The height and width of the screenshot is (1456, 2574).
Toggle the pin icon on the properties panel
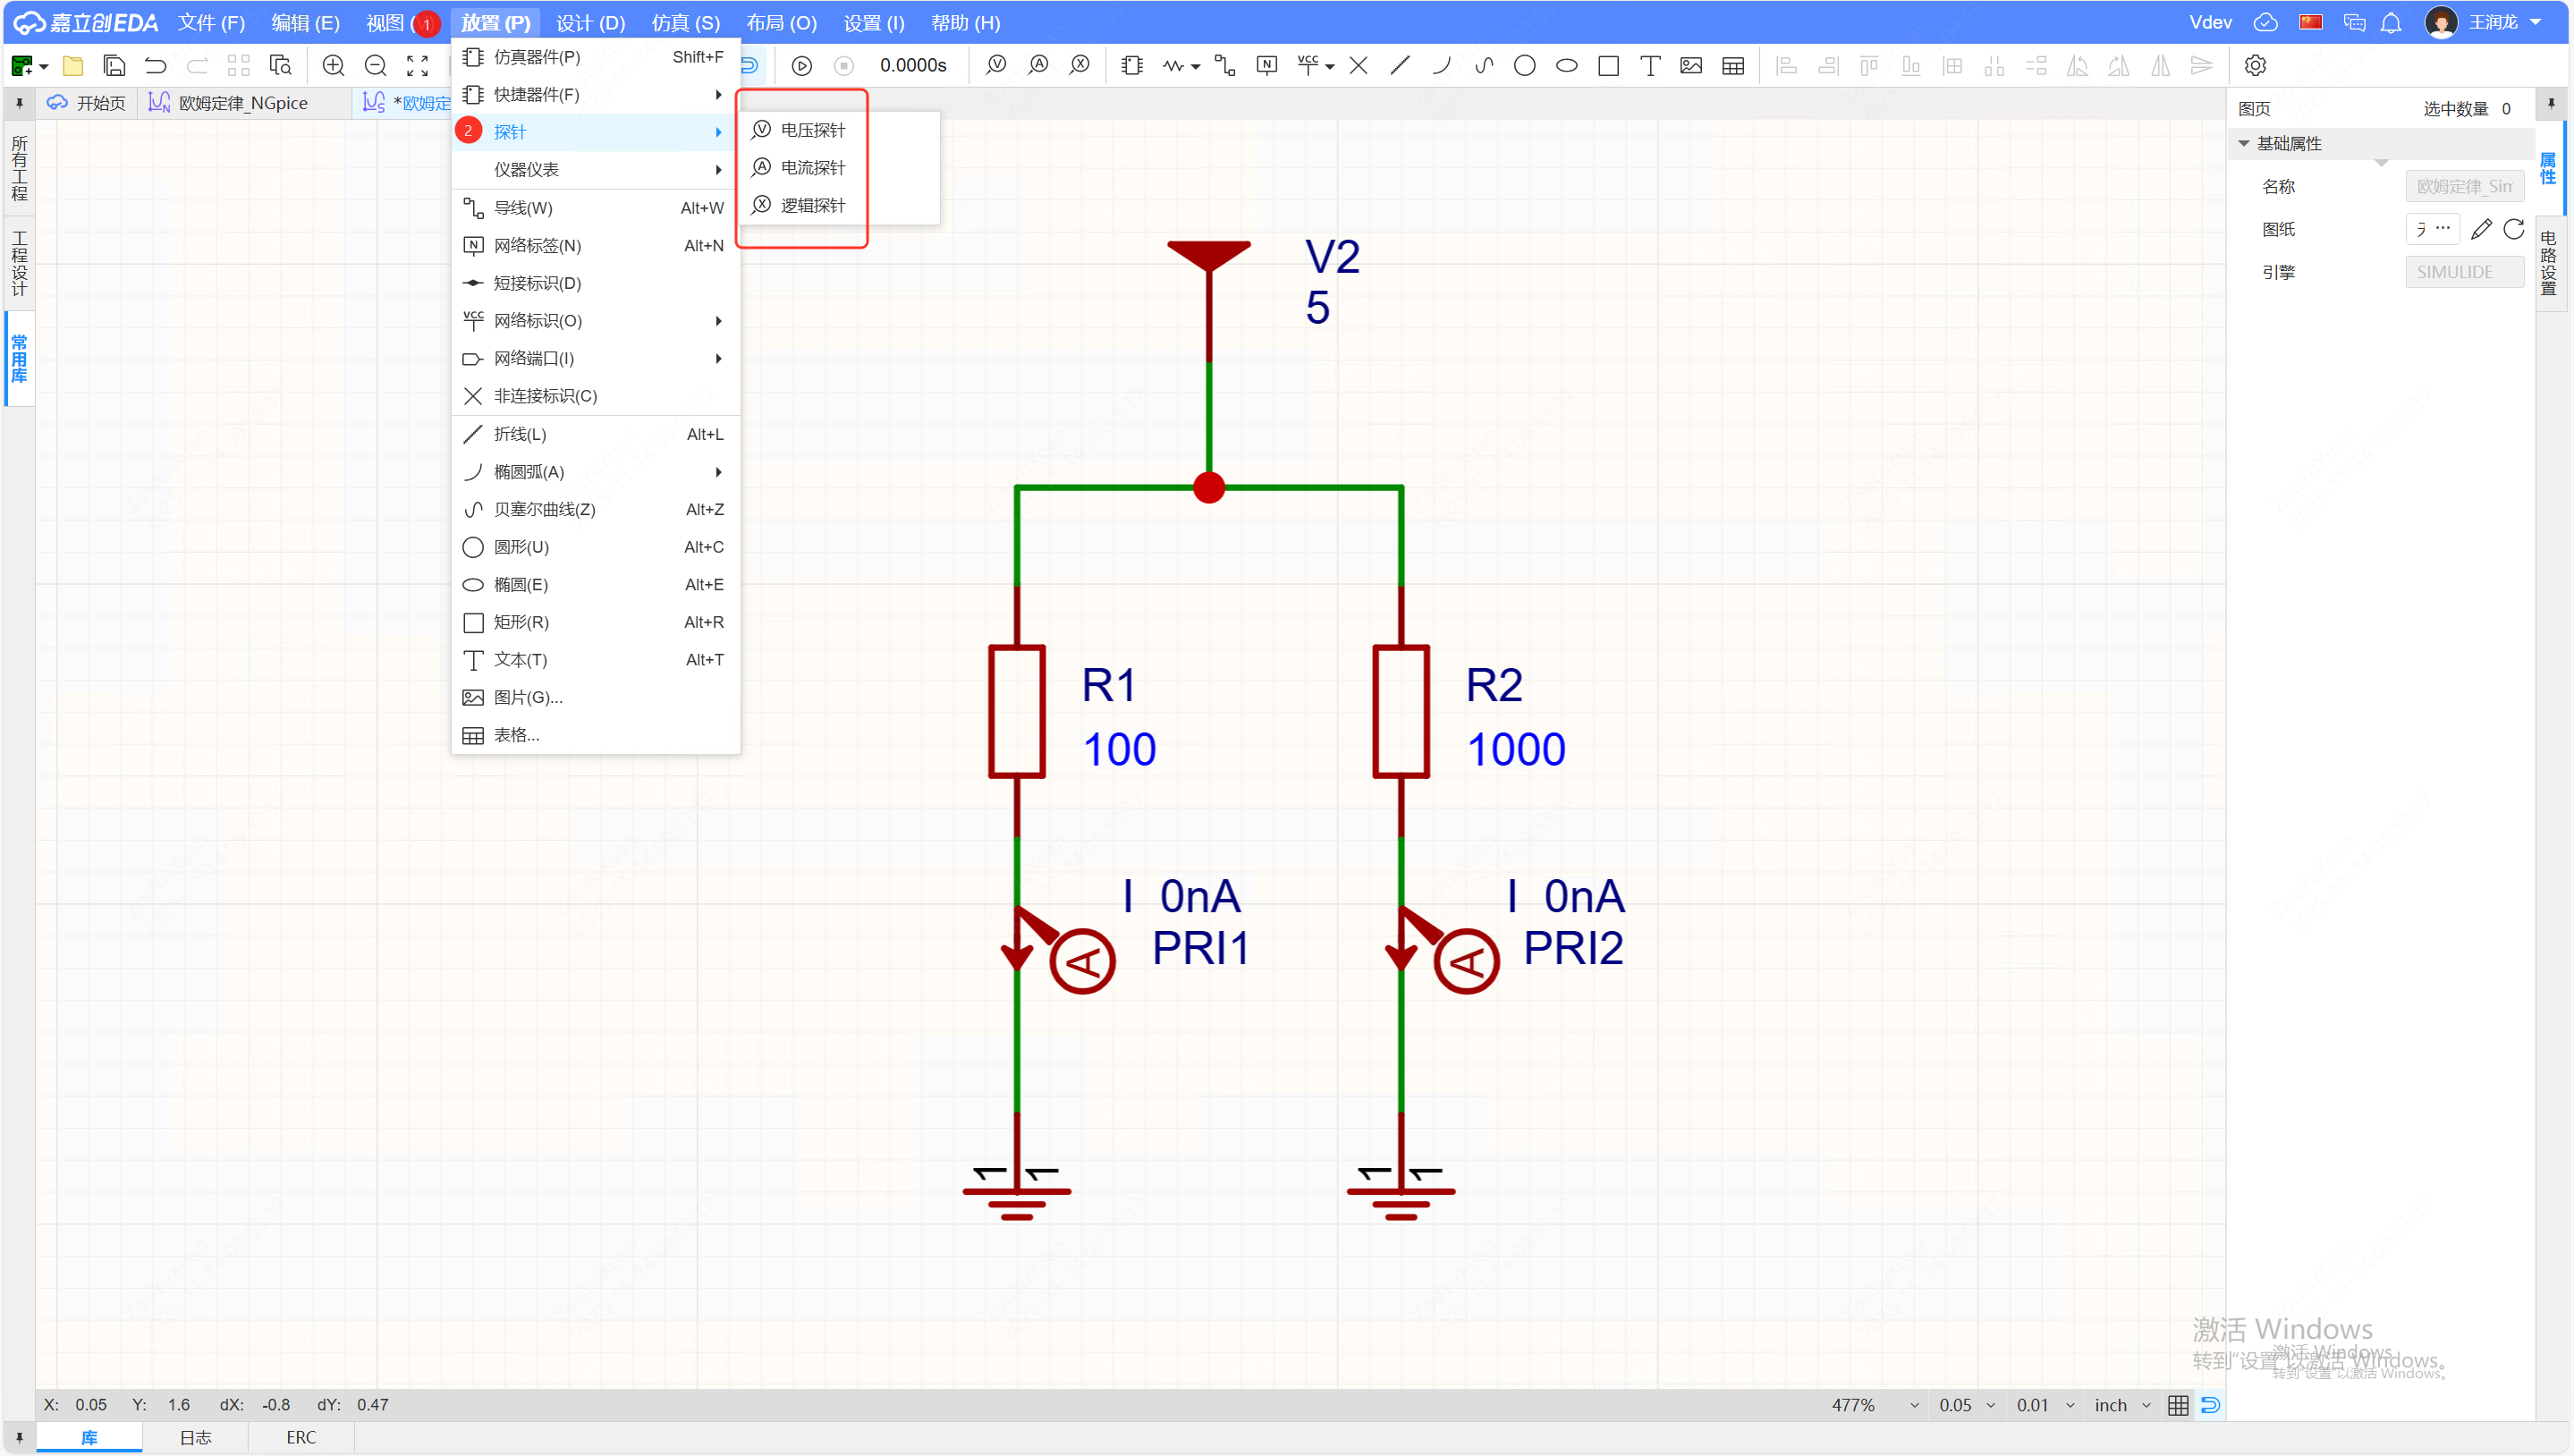(2551, 104)
